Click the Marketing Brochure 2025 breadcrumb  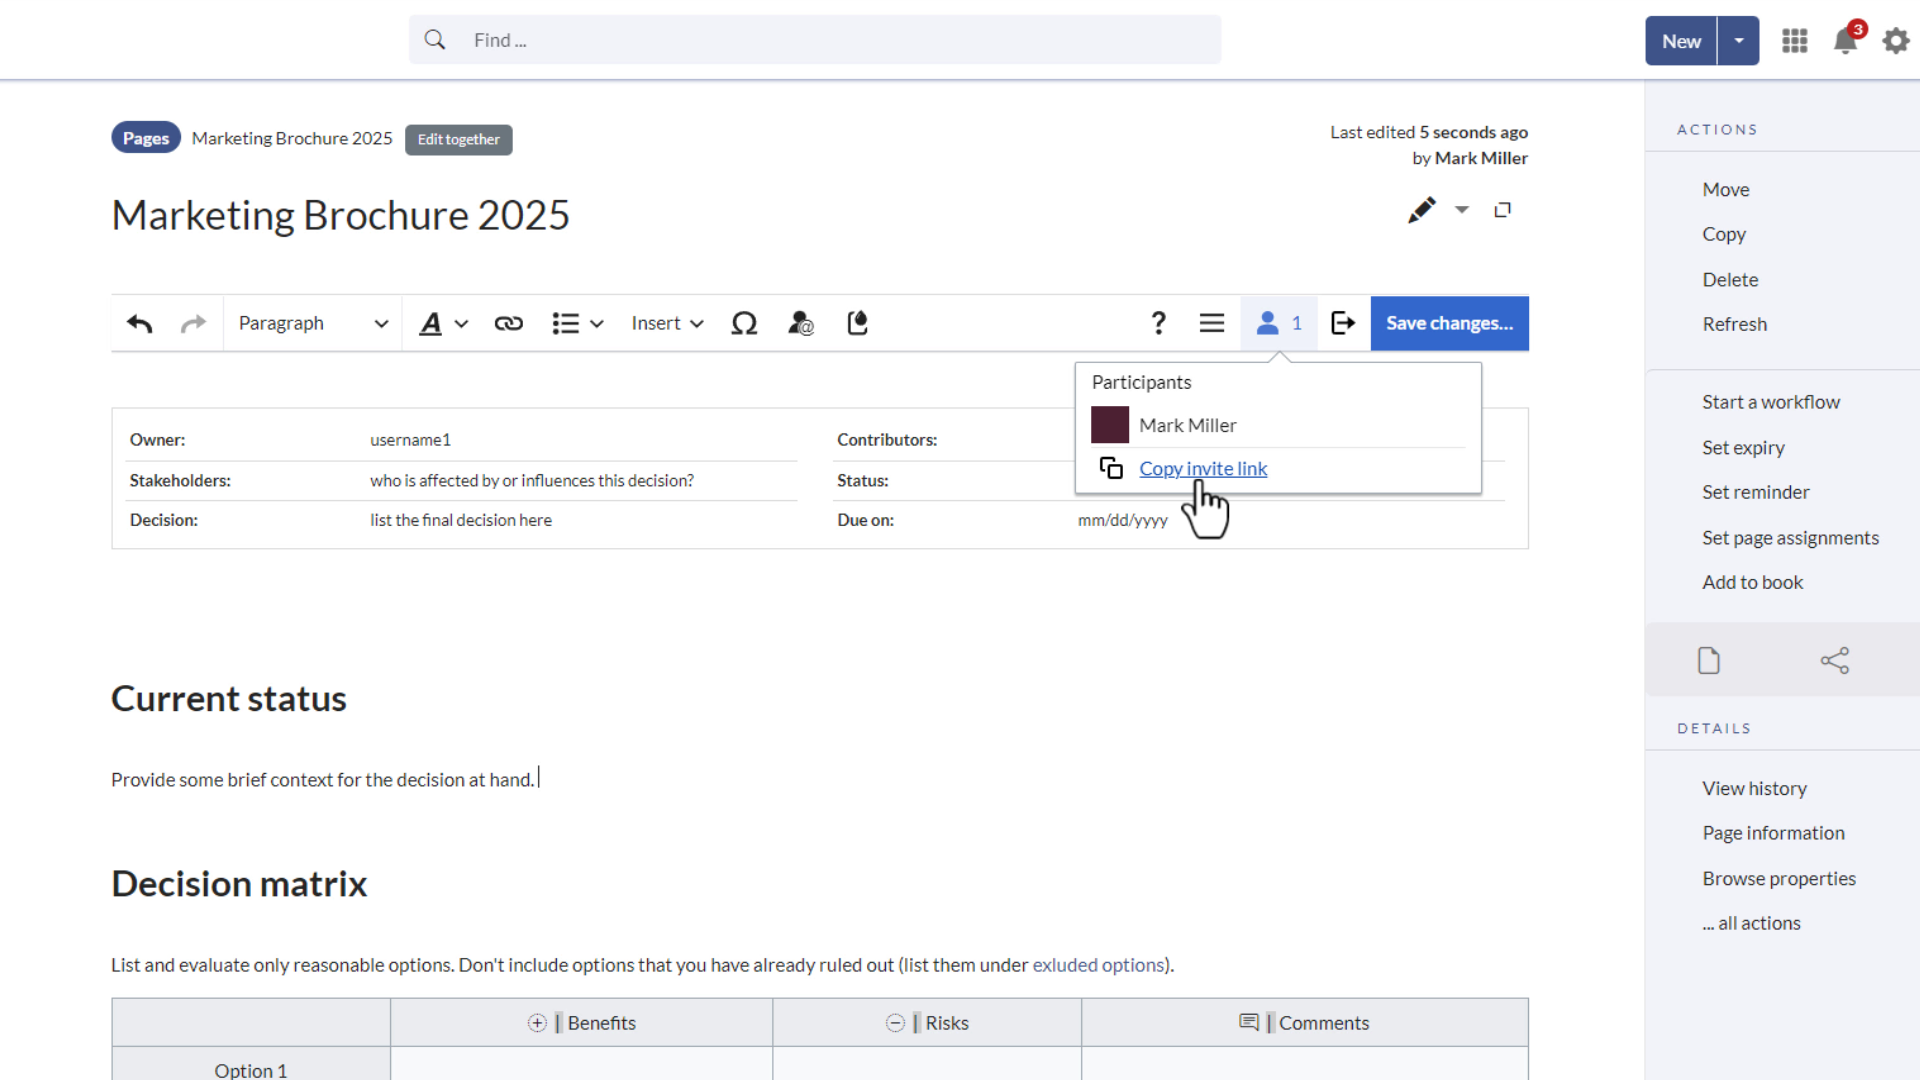(292, 138)
